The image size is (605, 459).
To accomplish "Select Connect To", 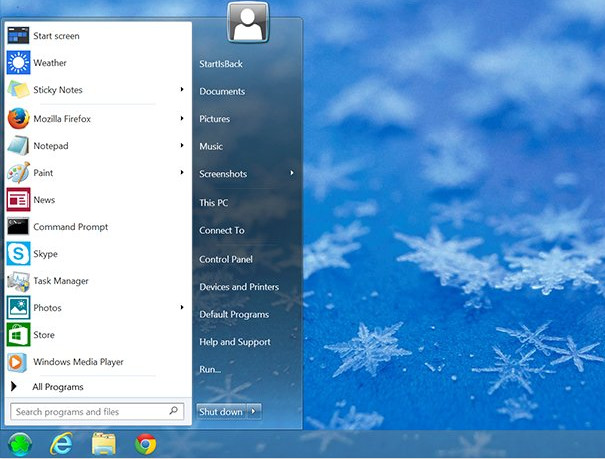I will [222, 231].
